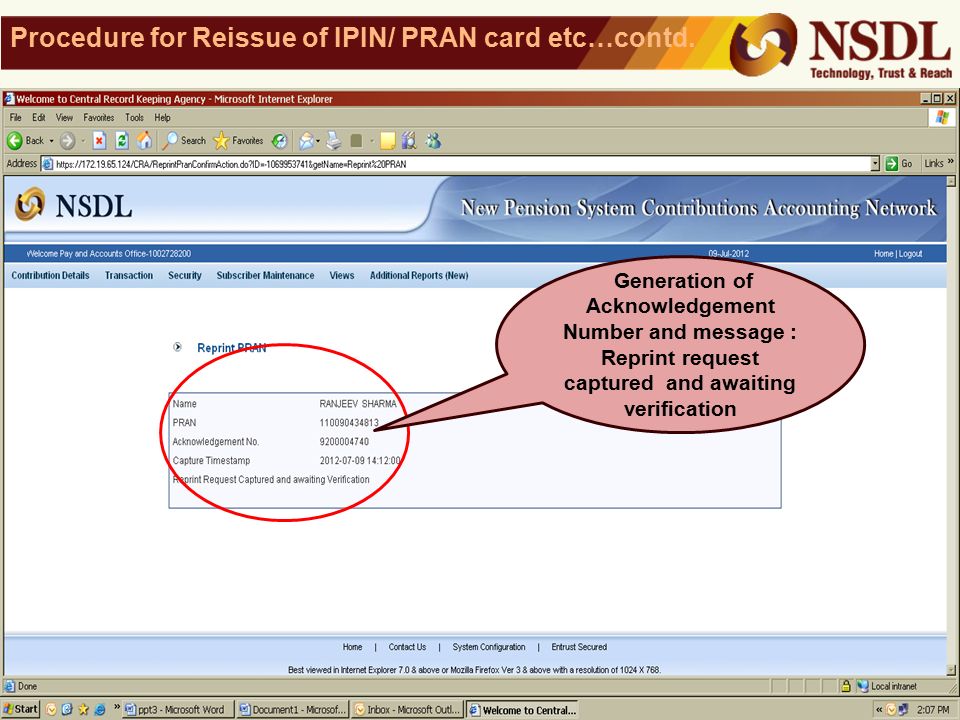Click the star quick launch icon
This screenshot has height=720, width=960.
click(83, 710)
